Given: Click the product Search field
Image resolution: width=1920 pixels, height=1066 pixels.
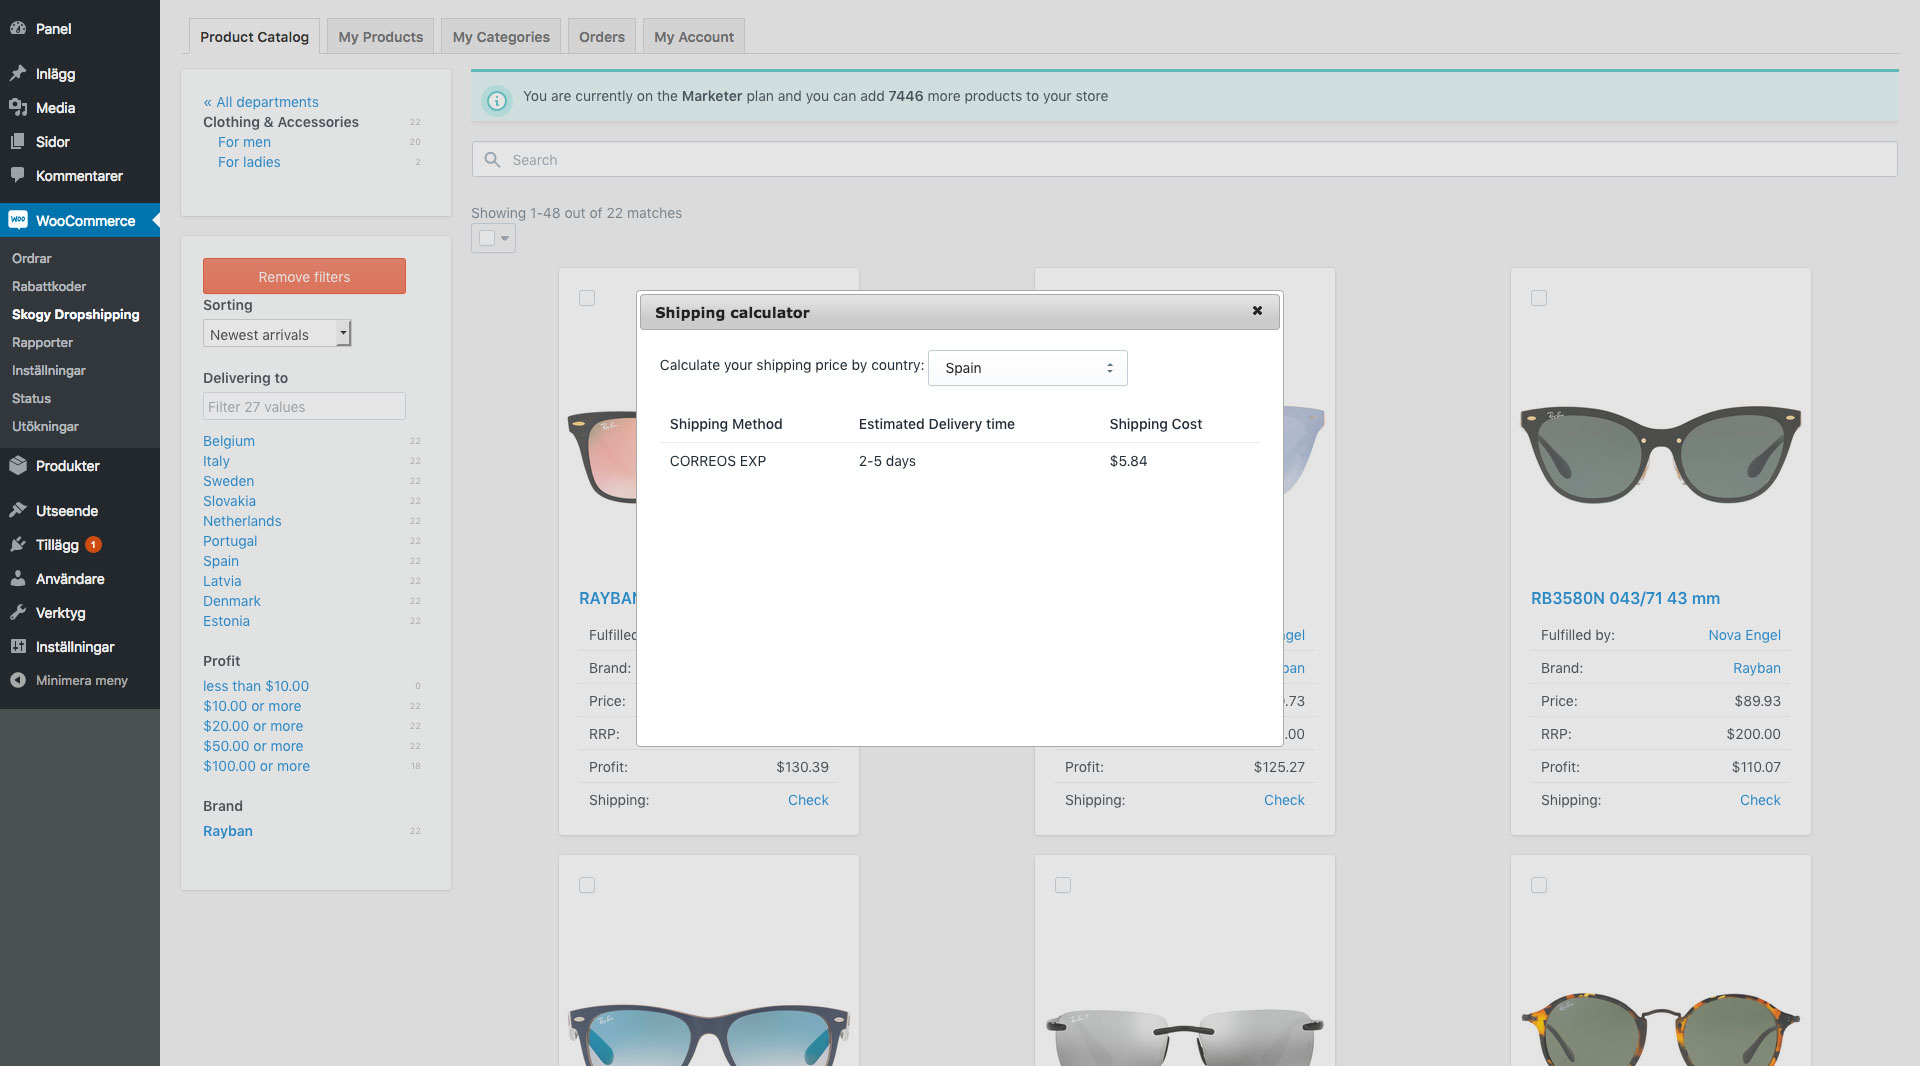Looking at the screenshot, I should pos(1184,160).
